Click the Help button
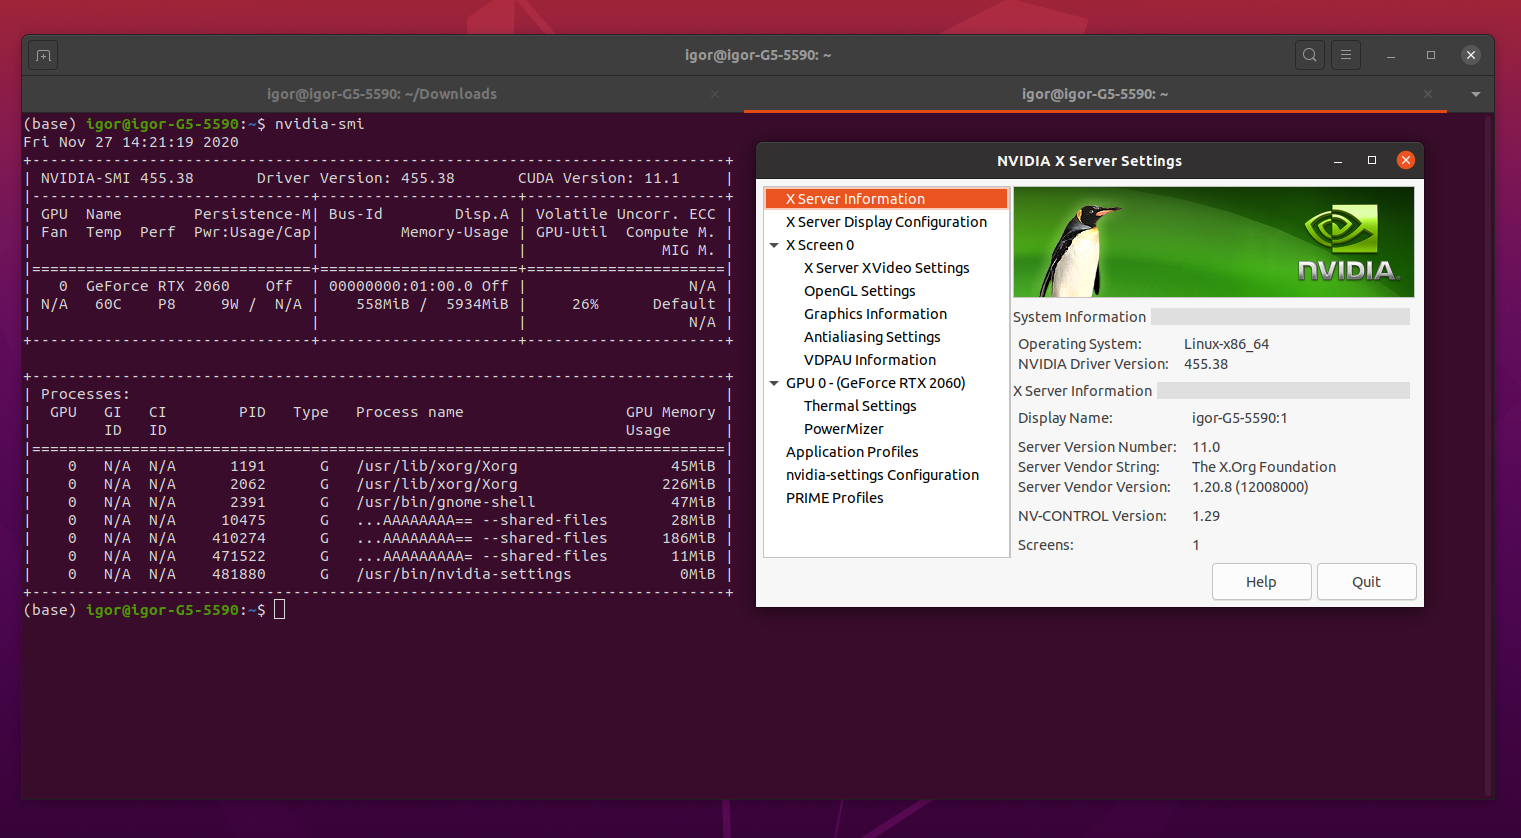The image size is (1521, 838). click(x=1261, y=582)
